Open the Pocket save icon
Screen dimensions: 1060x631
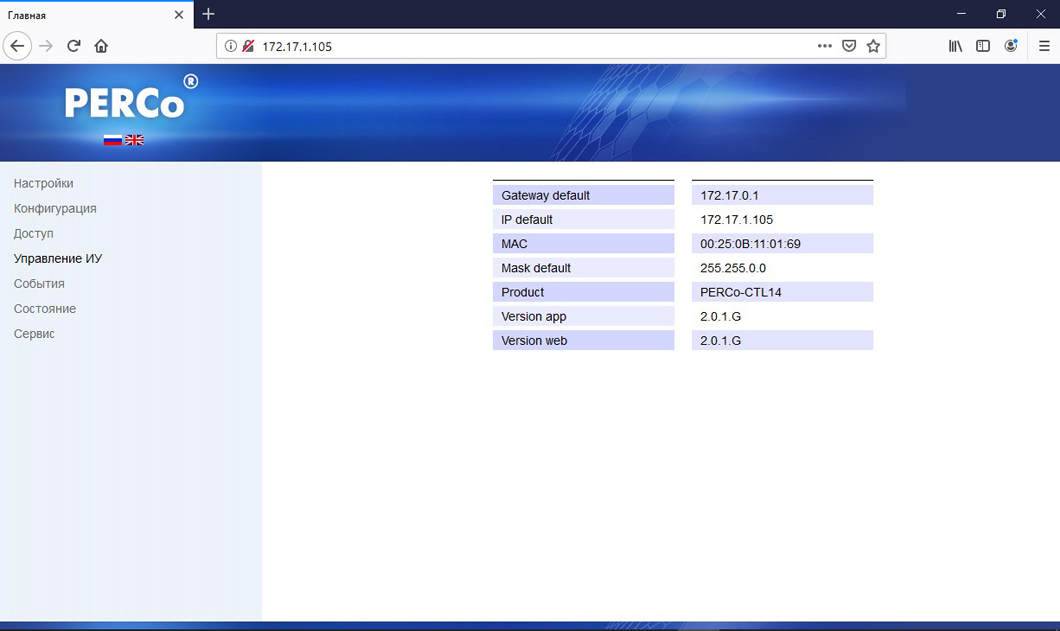pos(849,46)
